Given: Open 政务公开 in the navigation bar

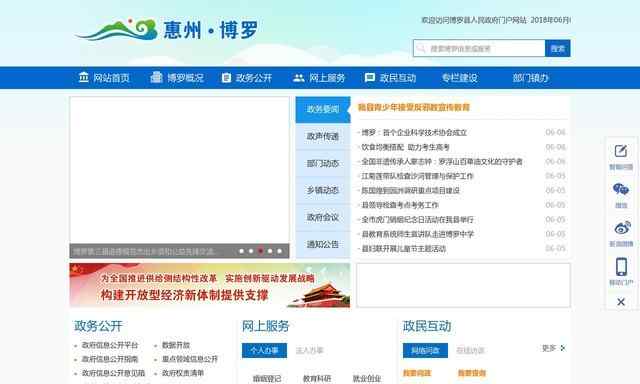Looking at the screenshot, I should pos(247,78).
